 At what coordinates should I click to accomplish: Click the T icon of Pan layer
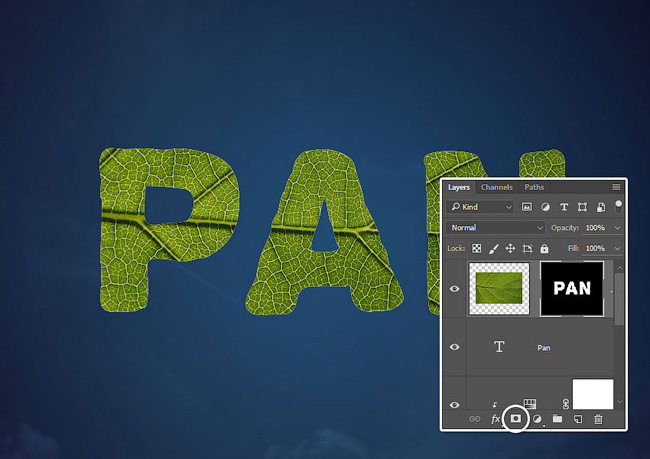[499, 347]
